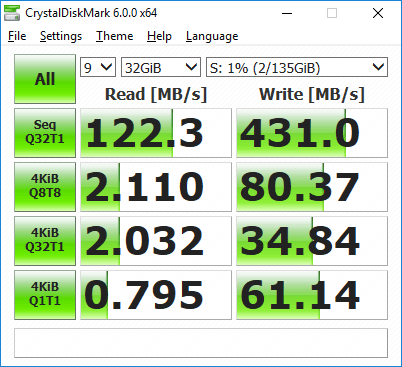This screenshot has width=402, height=367.
Task: Open the Theme menu
Action: tap(114, 36)
